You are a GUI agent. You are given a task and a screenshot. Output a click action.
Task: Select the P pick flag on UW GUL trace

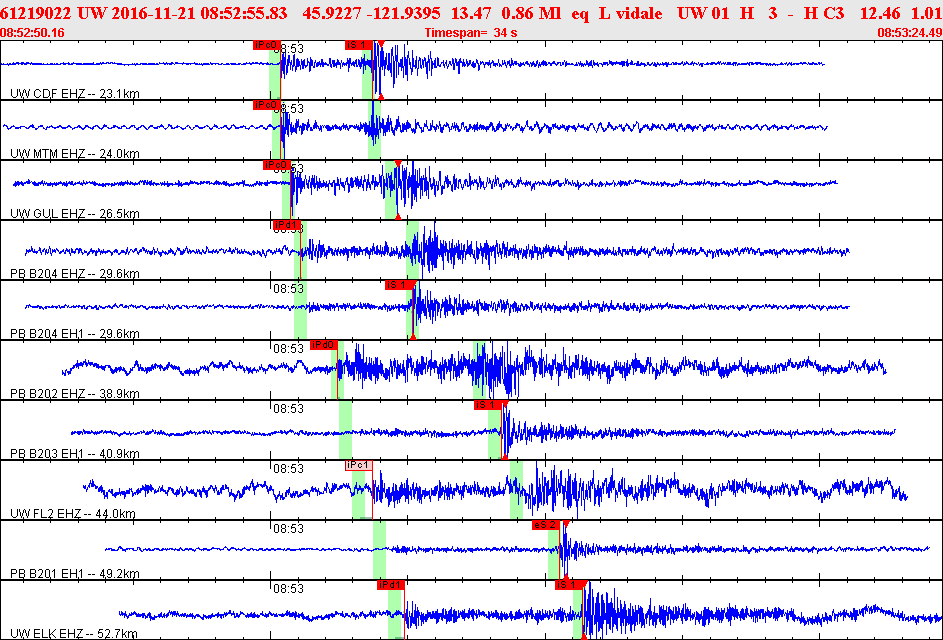click(x=276, y=165)
